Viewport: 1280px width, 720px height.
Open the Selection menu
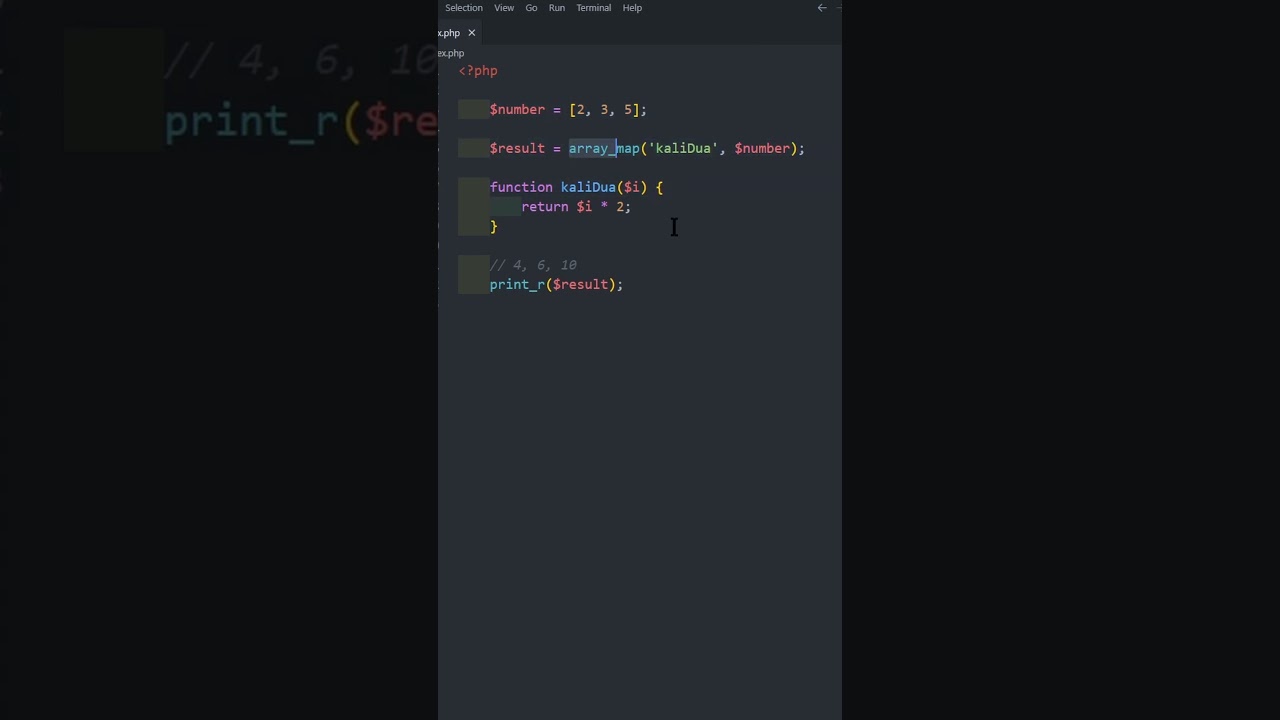pyautogui.click(x=463, y=8)
